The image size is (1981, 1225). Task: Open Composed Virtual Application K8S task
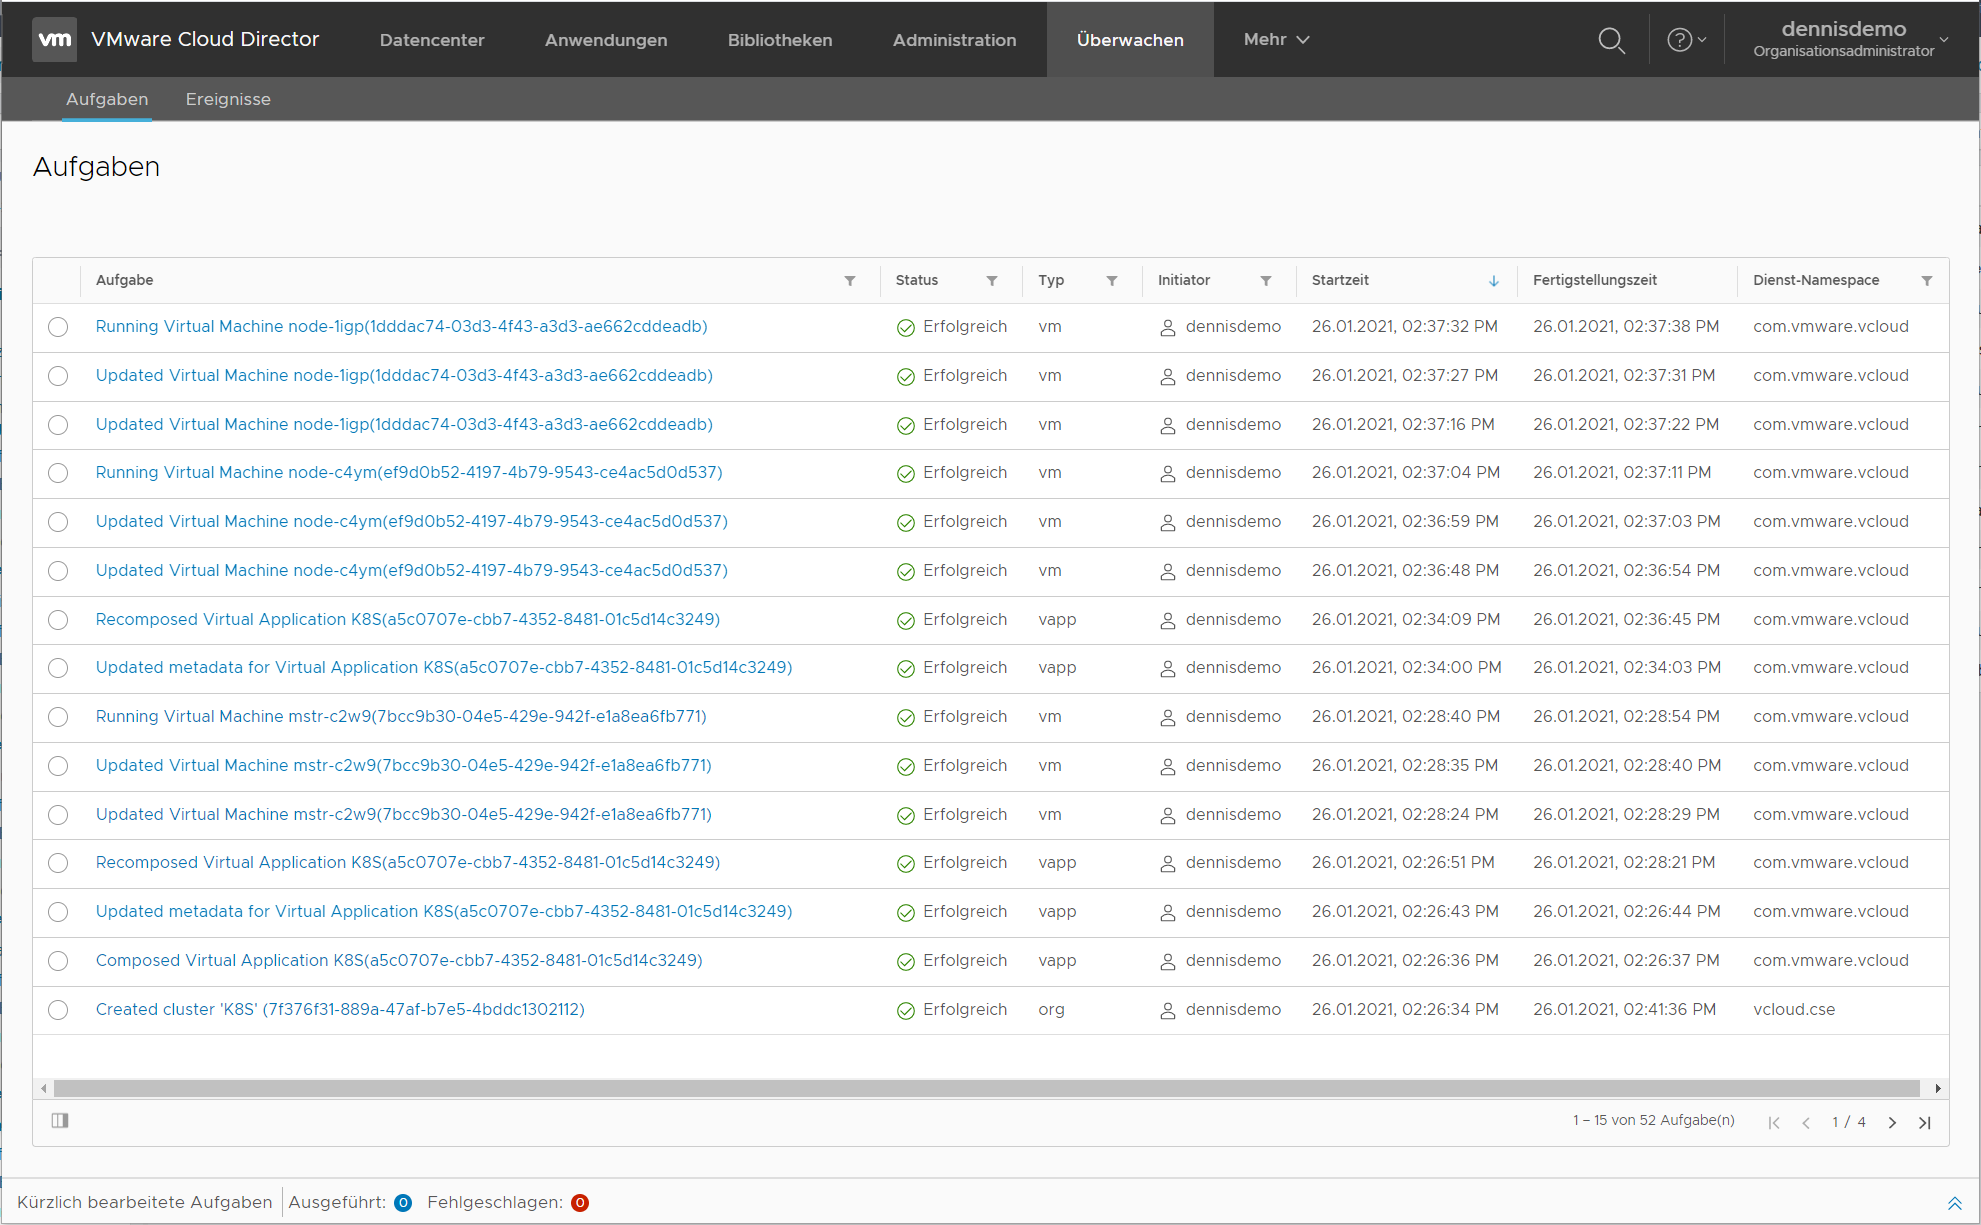[399, 961]
